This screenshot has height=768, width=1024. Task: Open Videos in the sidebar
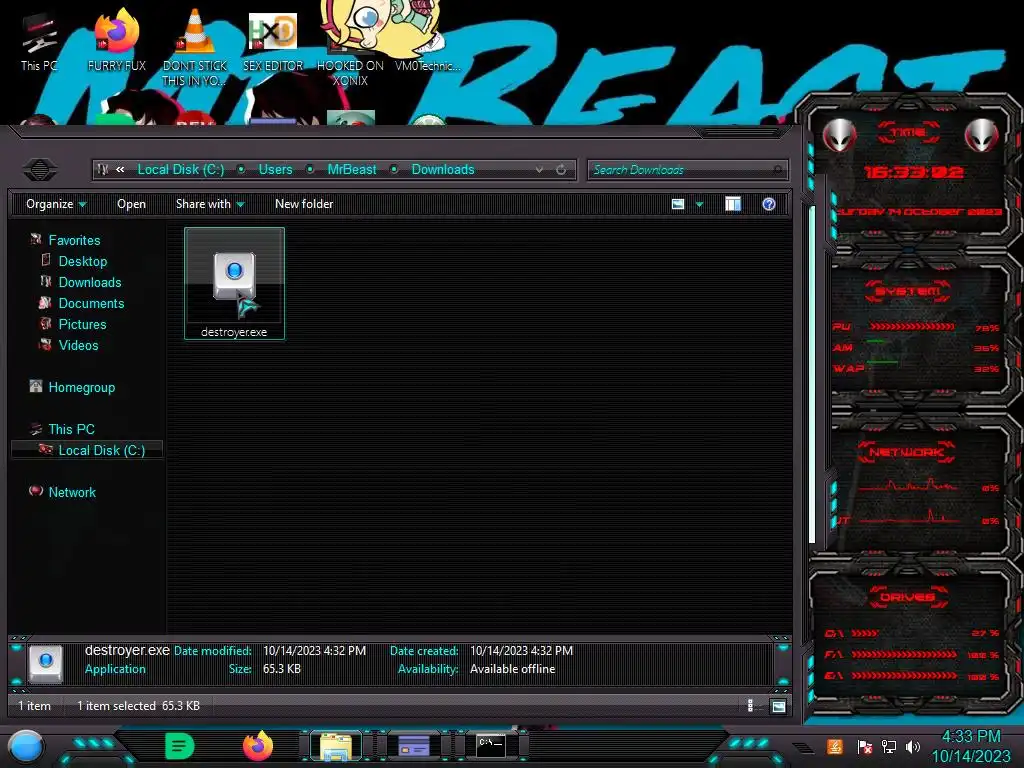[78, 345]
